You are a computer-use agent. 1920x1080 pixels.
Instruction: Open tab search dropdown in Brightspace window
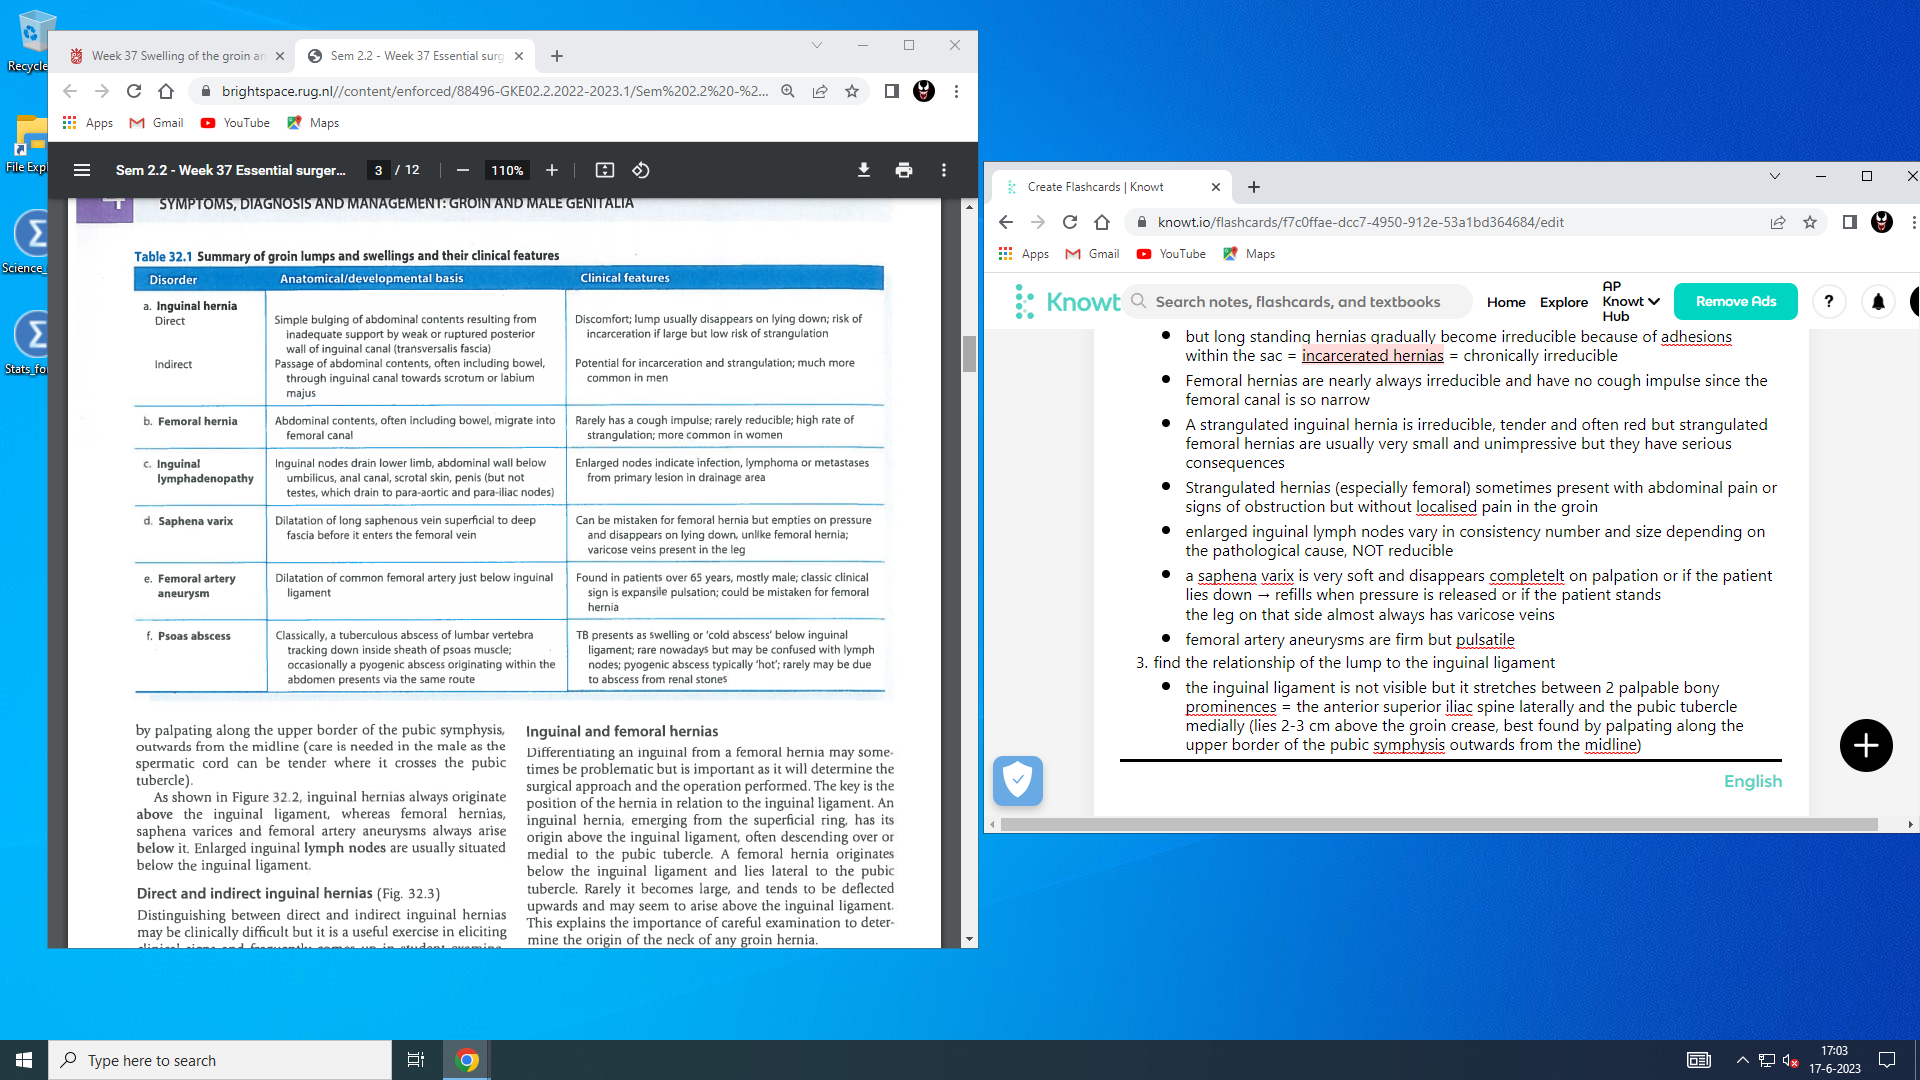[817, 45]
